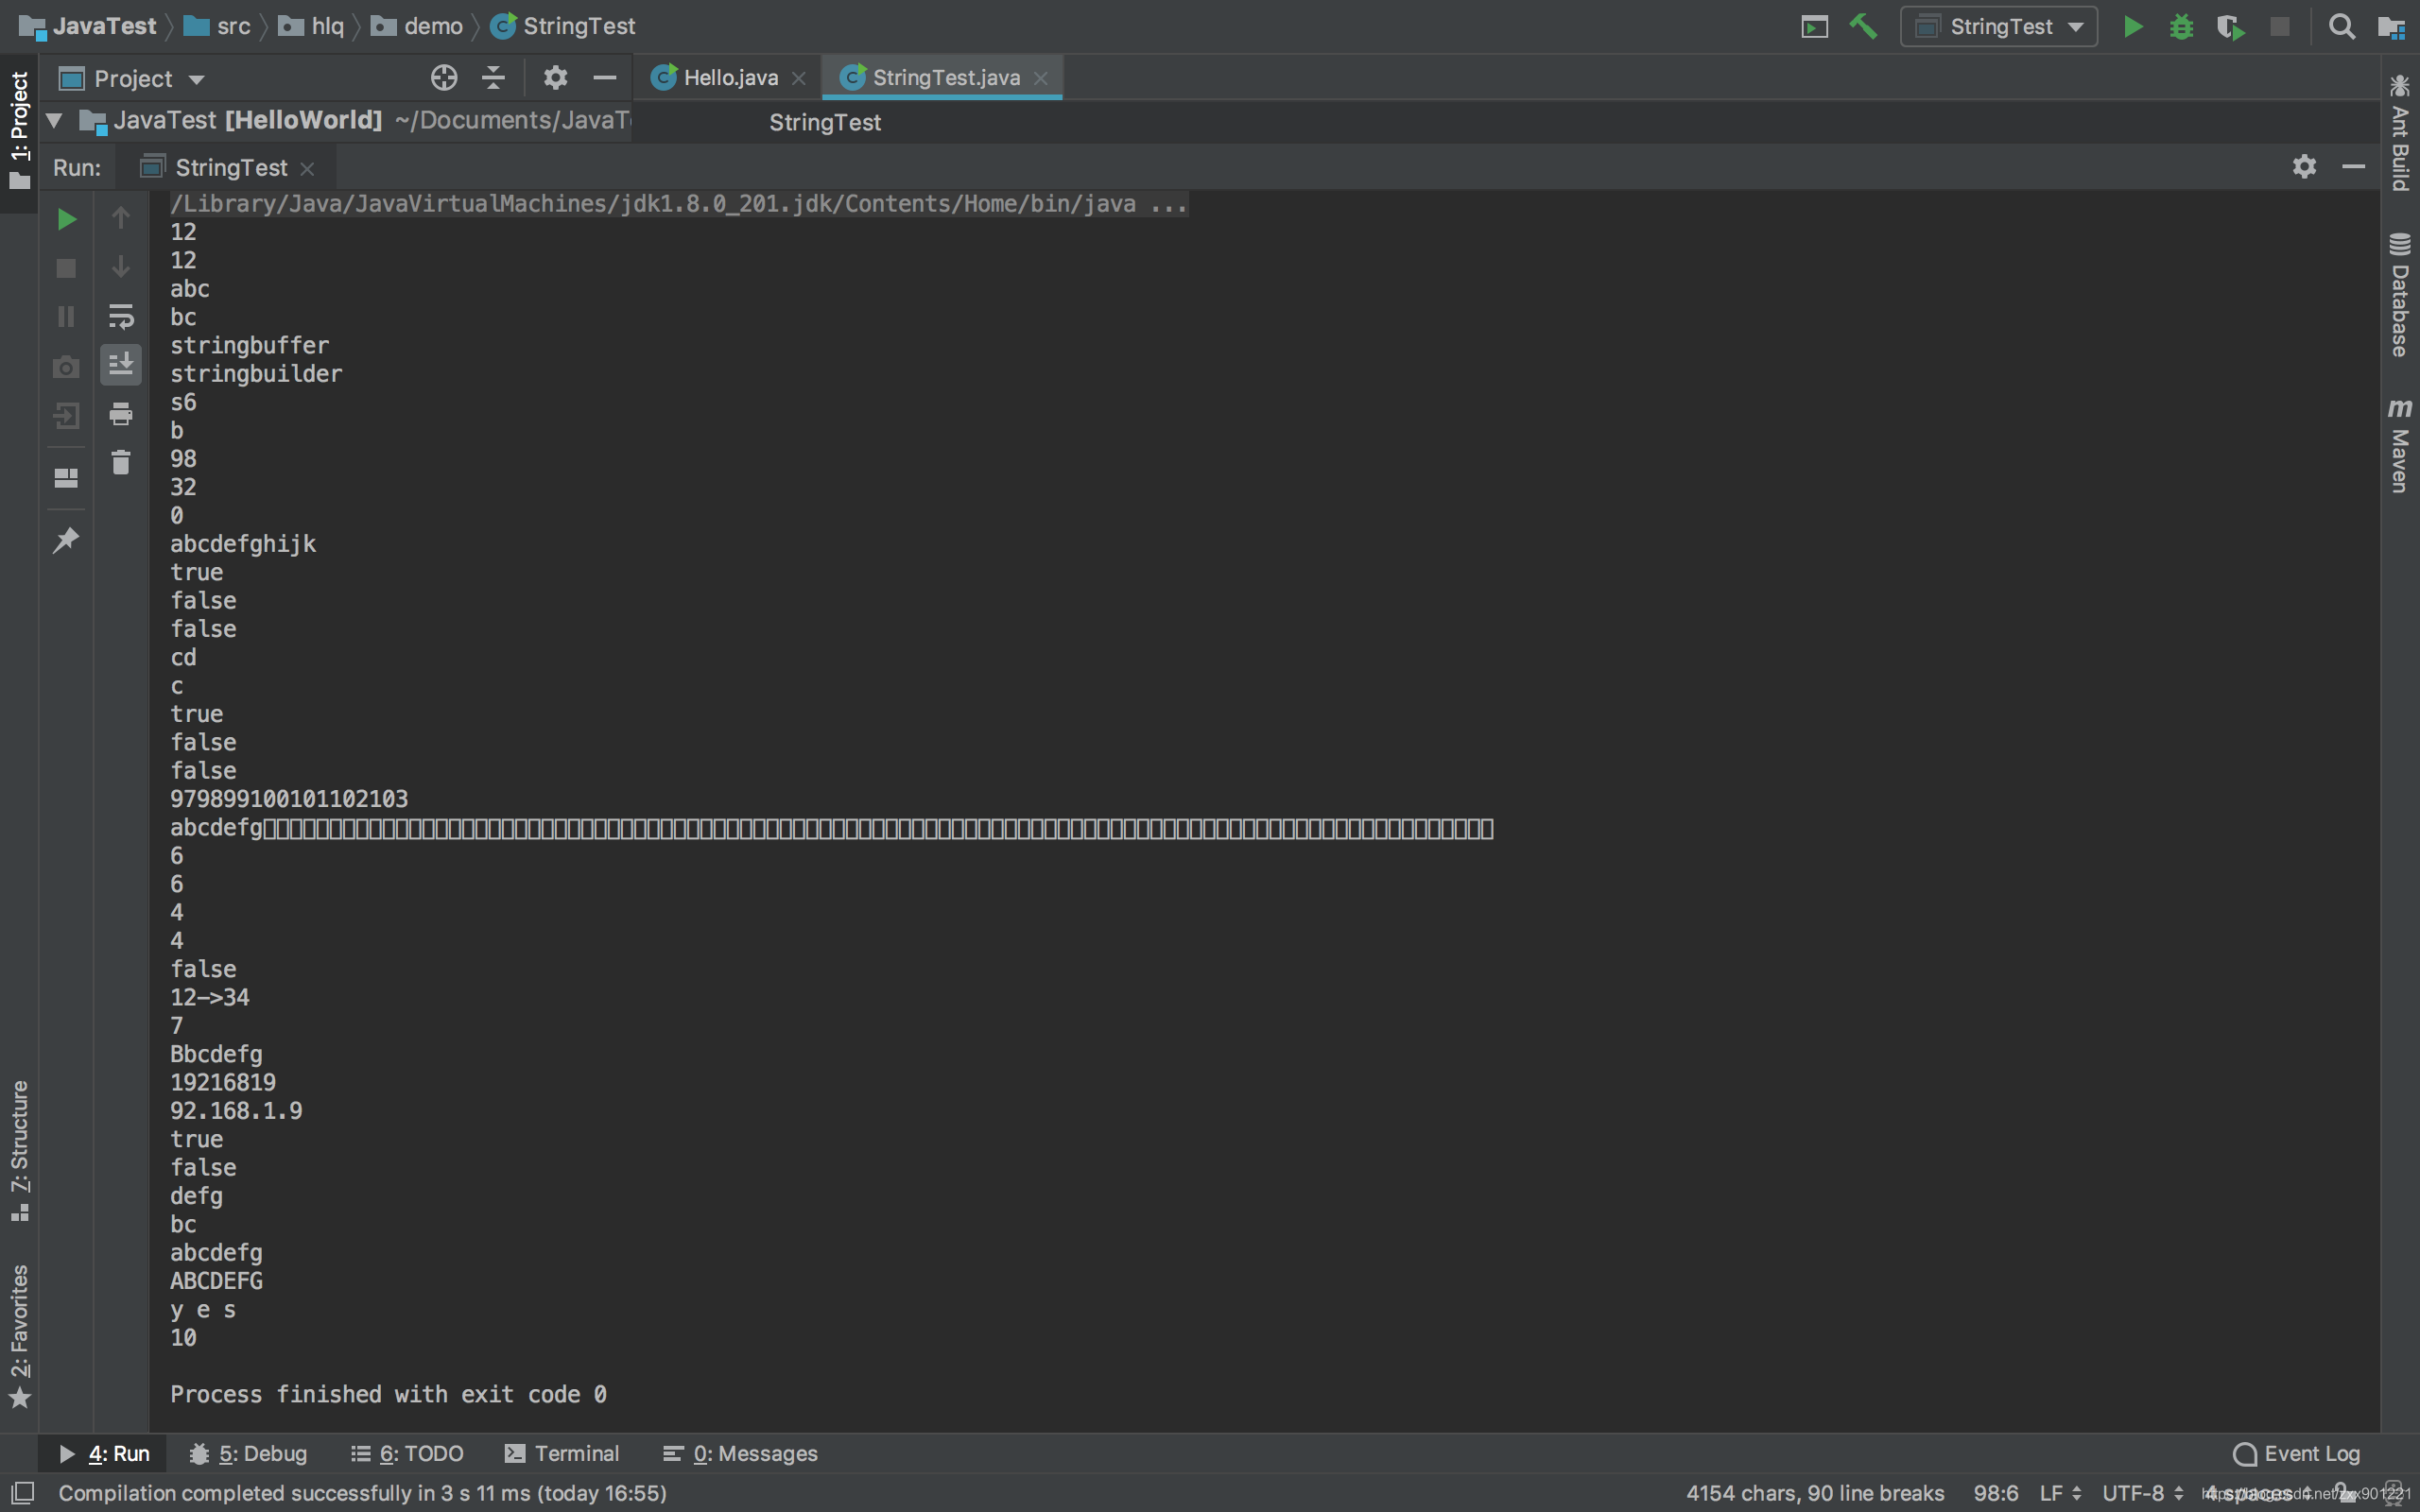Debug StringTest with top bug icon
Viewport: 2420px width, 1512px height.
[x=2181, y=26]
